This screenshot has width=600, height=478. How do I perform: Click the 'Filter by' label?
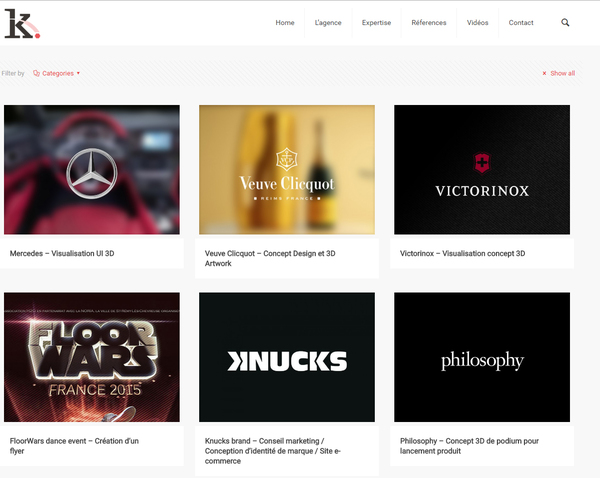click(13, 73)
